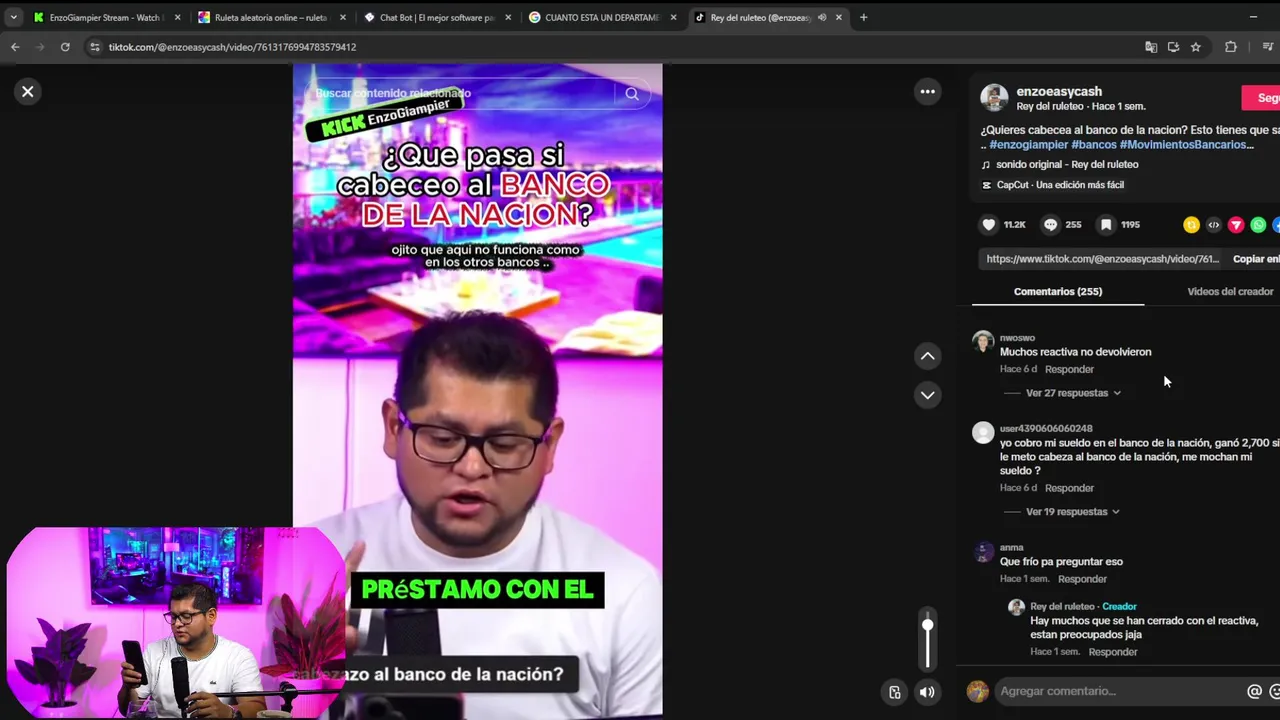Click the install app icon in address bar
This screenshot has height=720, width=1280.
pos(1173,47)
